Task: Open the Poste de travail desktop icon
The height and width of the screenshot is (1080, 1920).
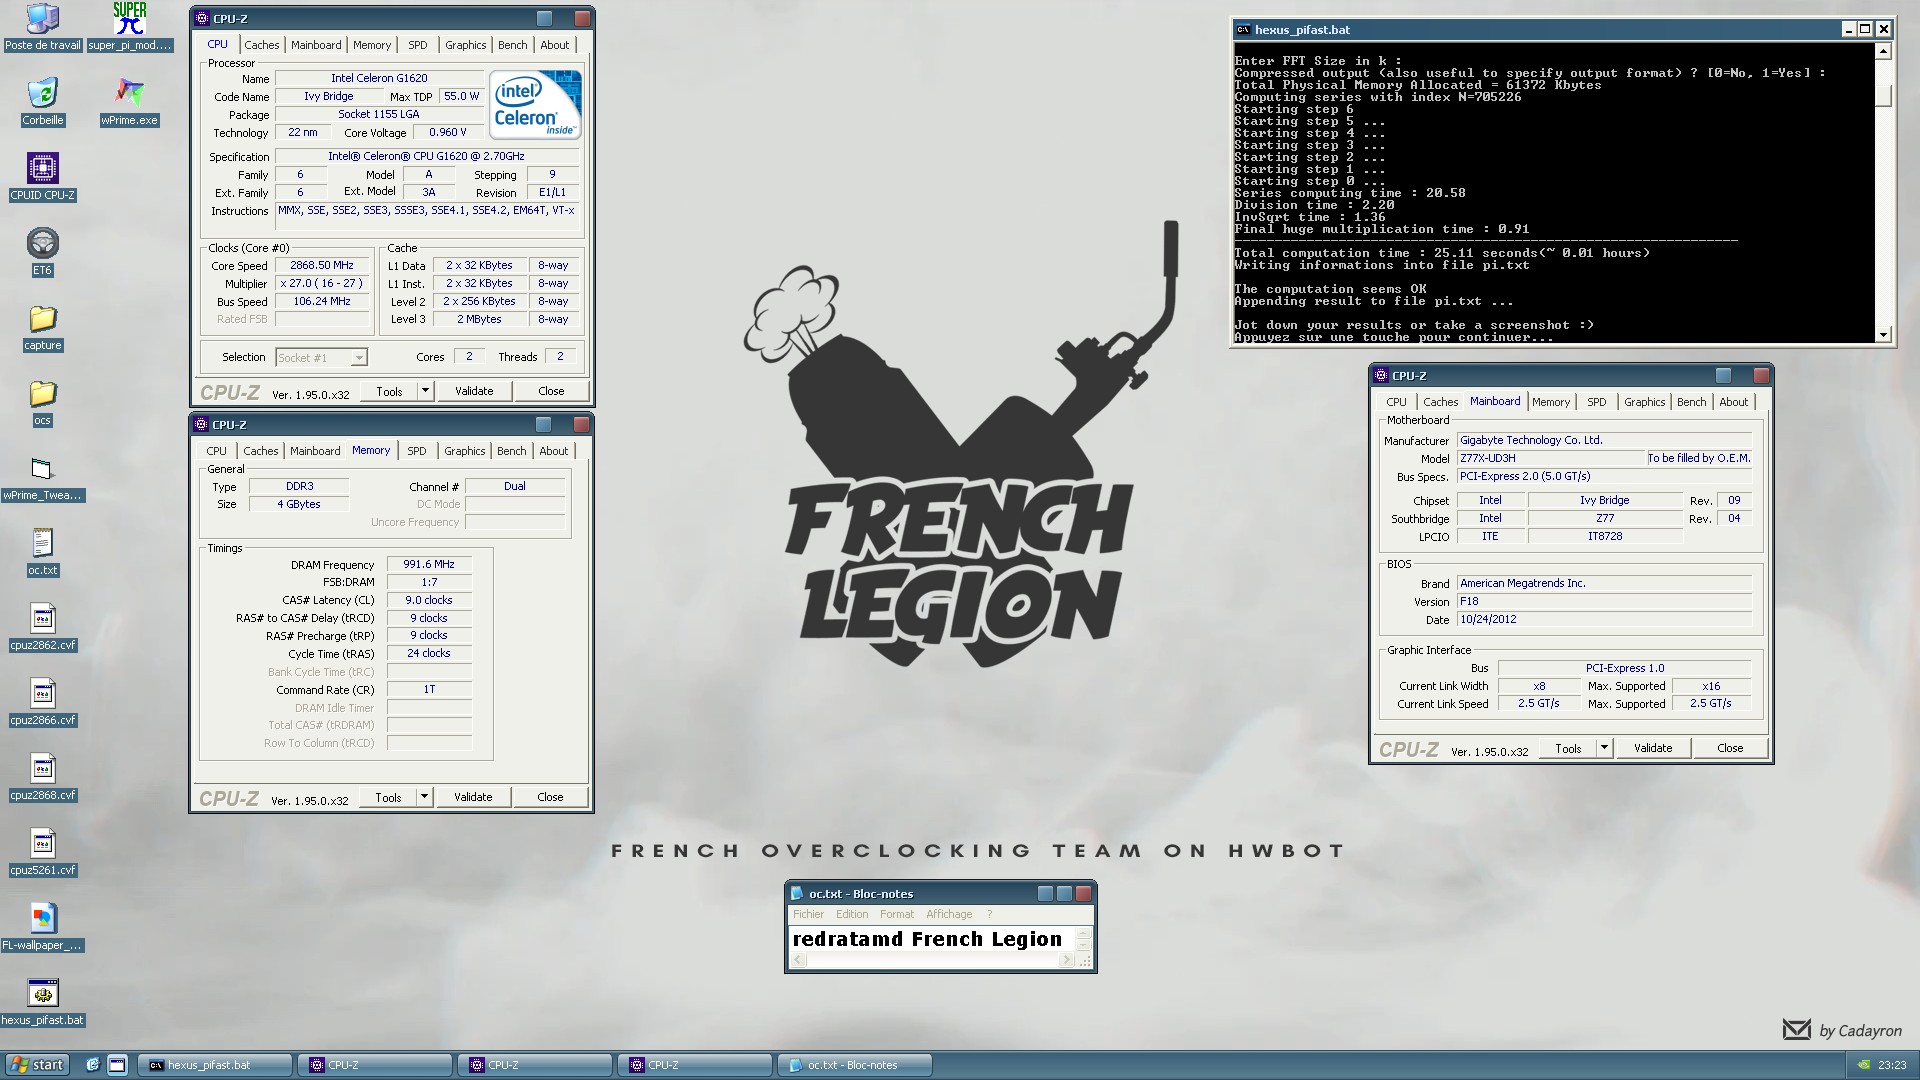Action: (42, 27)
